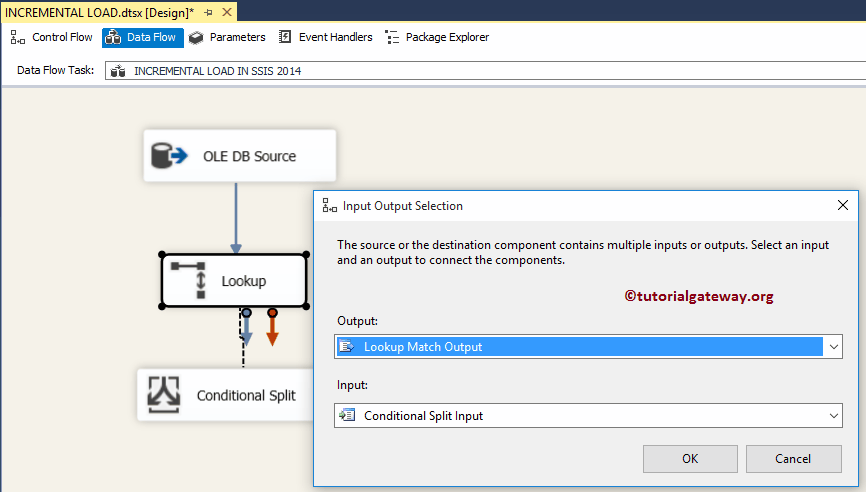Open the Parameters tab
866x492 pixels.
click(227, 37)
